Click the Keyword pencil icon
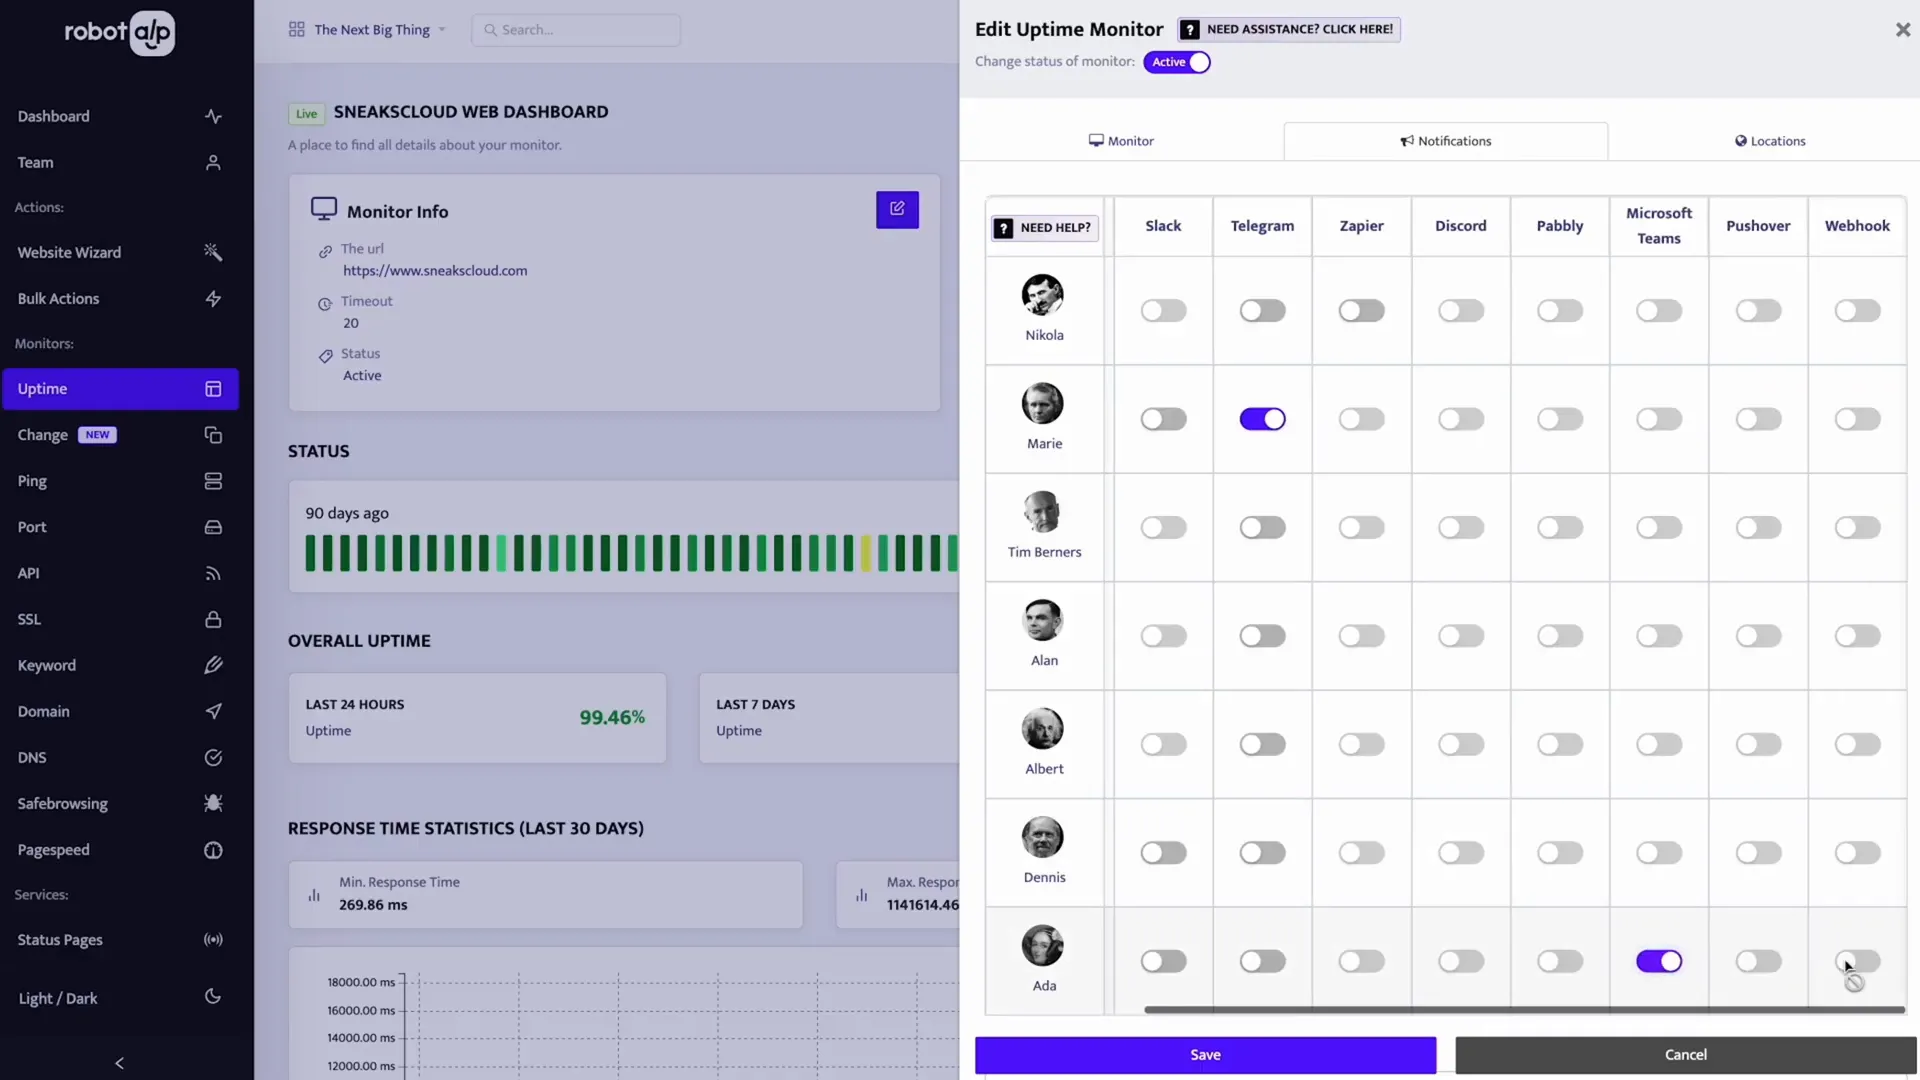The image size is (1920, 1080). (x=213, y=665)
